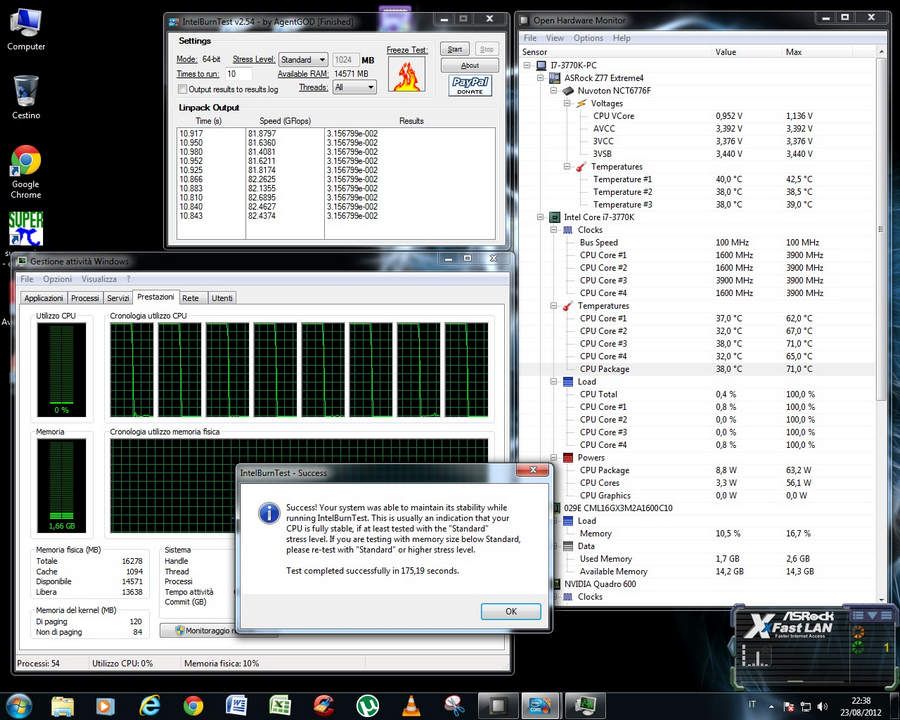Close the IntelBurnTest Success dialog
Screen dimensions: 900x720
(533, 470)
